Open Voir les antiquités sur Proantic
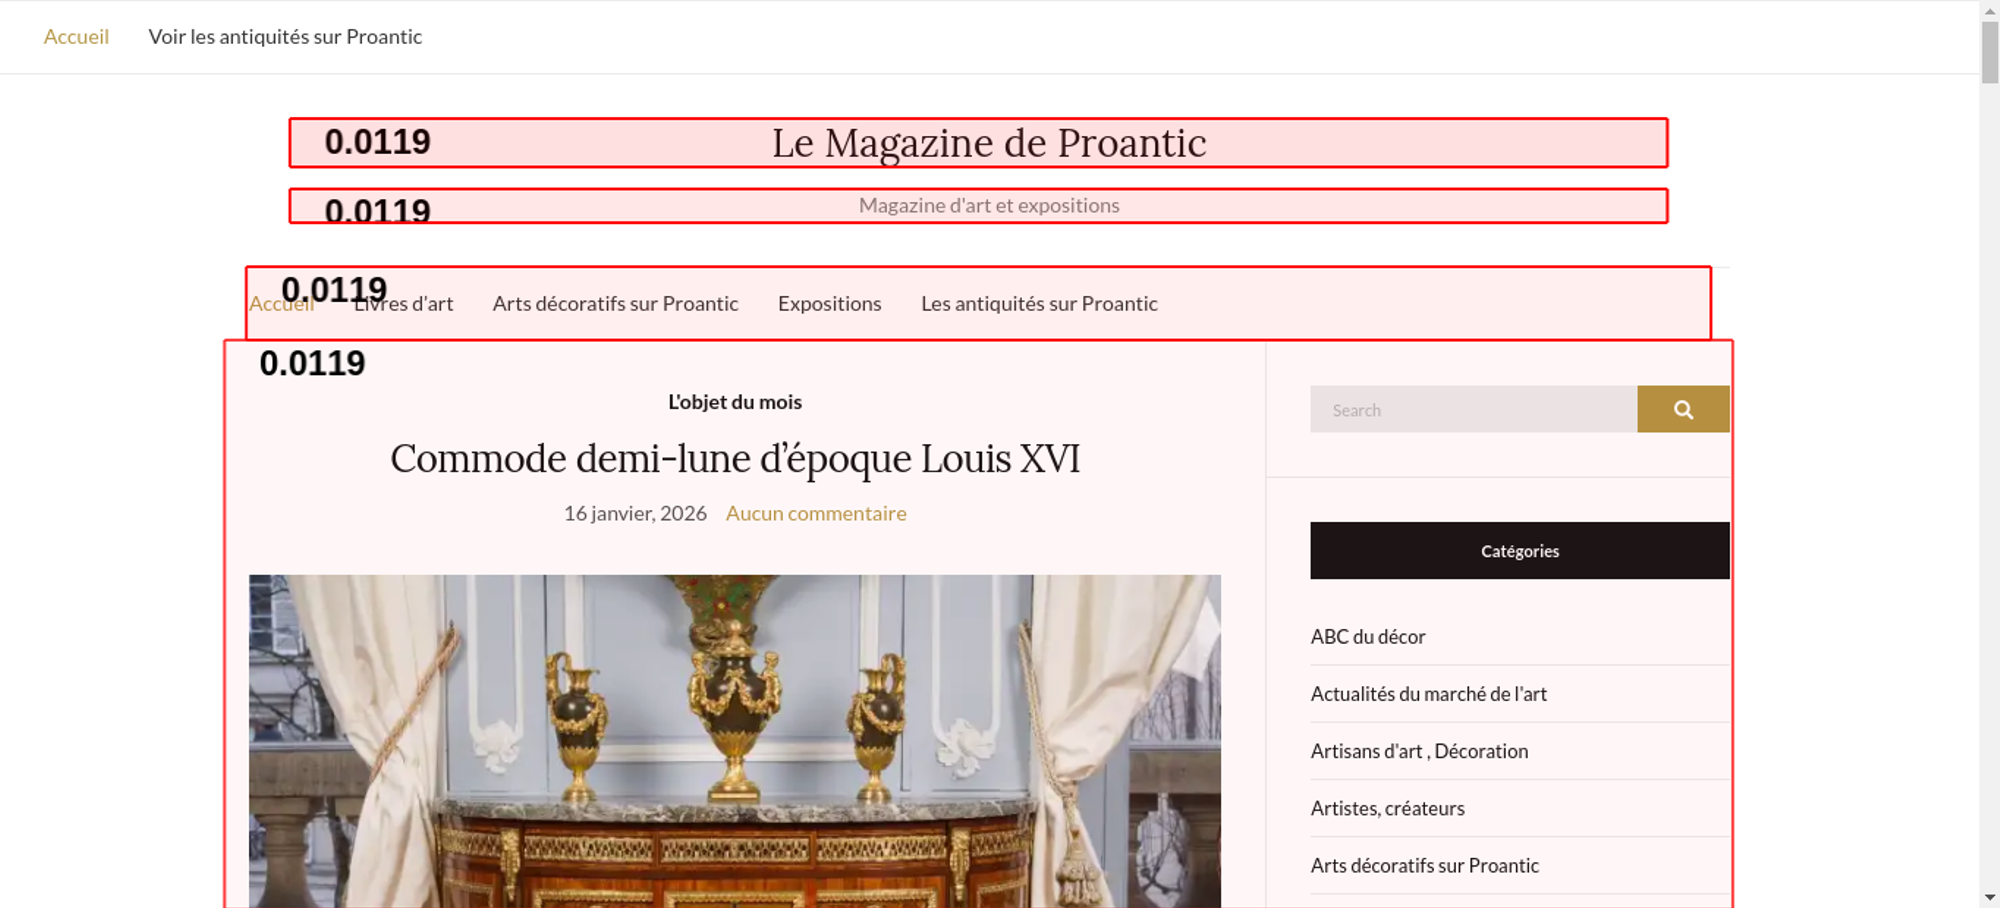 pos(285,37)
